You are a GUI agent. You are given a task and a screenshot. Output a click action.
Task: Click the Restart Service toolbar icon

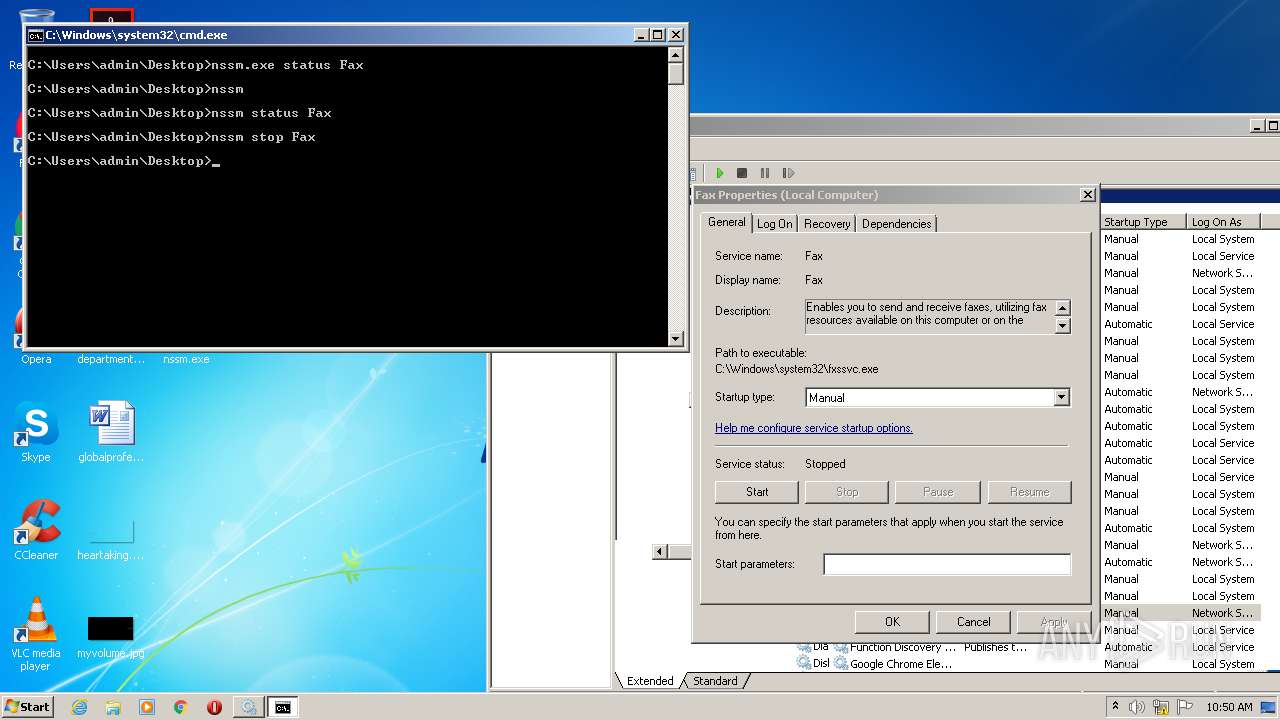pyautogui.click(x=788, y=173)
